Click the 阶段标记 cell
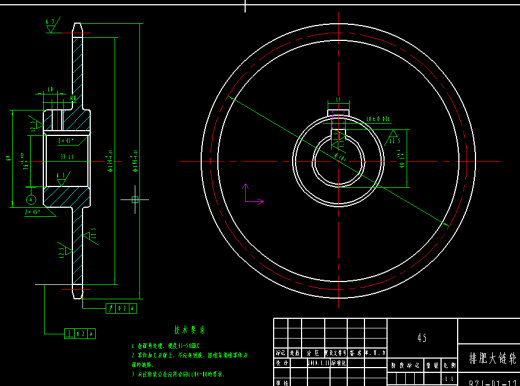 tap(406, 365)
